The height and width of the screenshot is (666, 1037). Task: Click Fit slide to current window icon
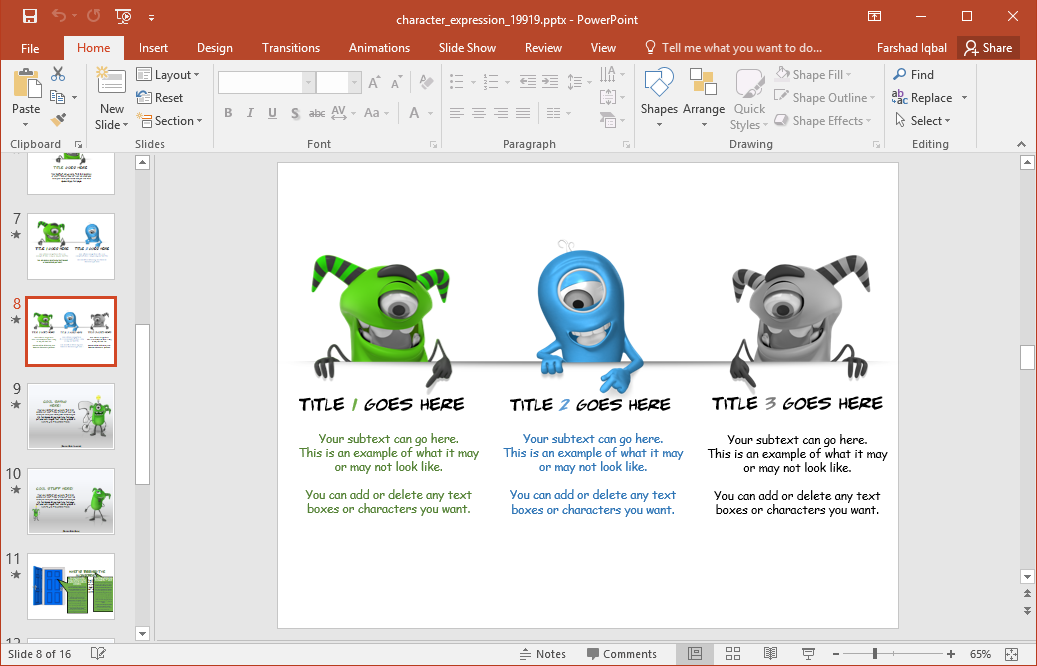[x=1011, y=654]
